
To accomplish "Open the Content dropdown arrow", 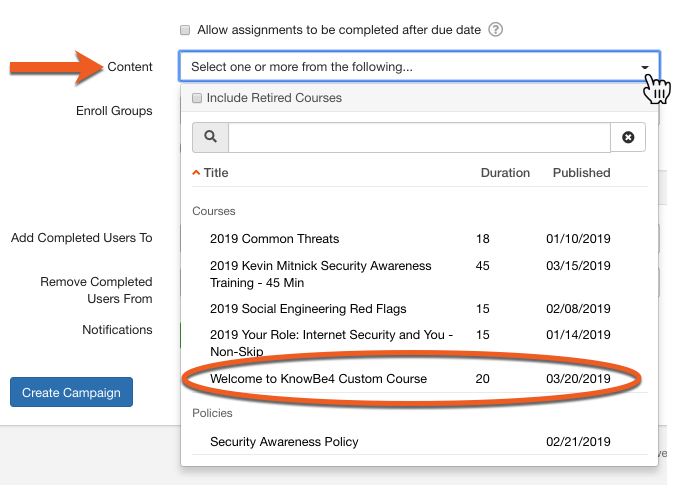I will tap(645, 67).
